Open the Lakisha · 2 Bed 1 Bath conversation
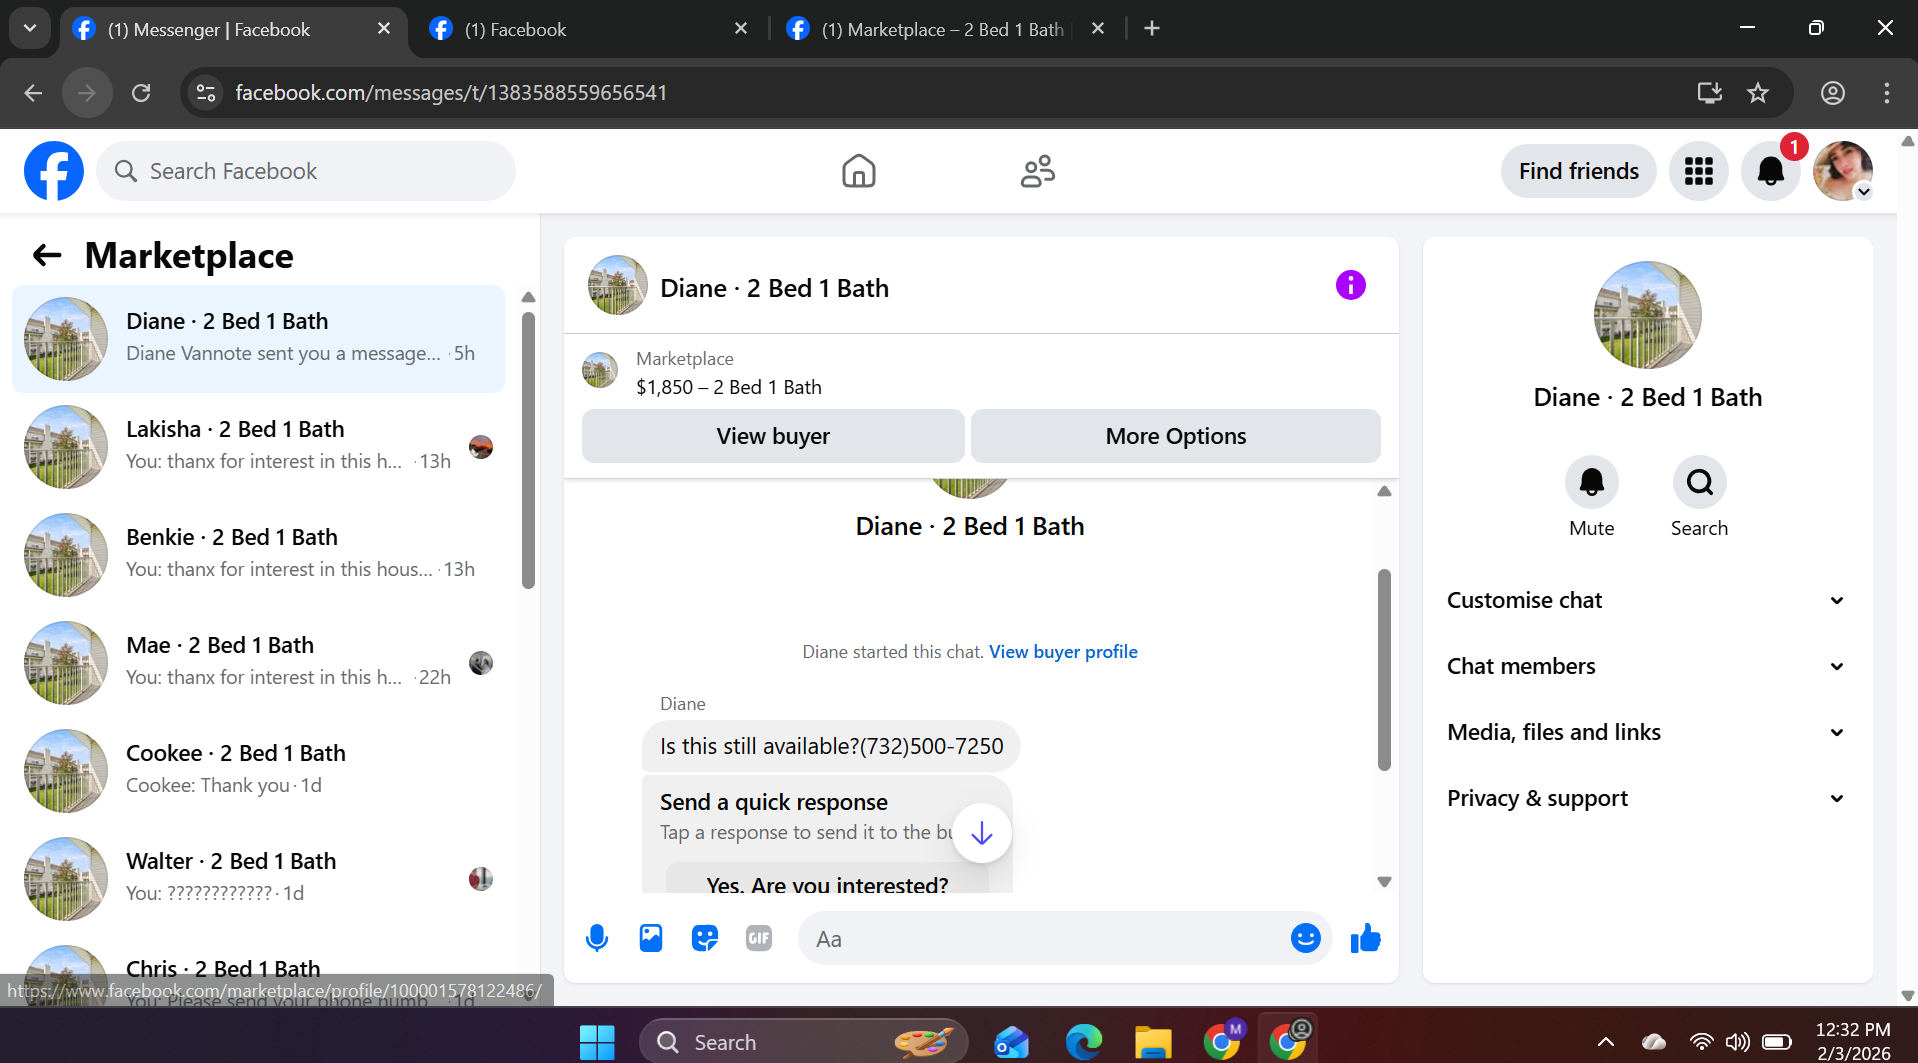This screenshot has height=1063, width=1918. (x=258, y=447)
